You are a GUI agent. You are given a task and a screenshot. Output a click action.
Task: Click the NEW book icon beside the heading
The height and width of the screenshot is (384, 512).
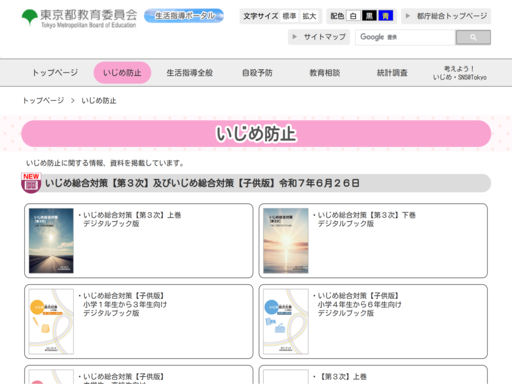[x=31, y=183]
